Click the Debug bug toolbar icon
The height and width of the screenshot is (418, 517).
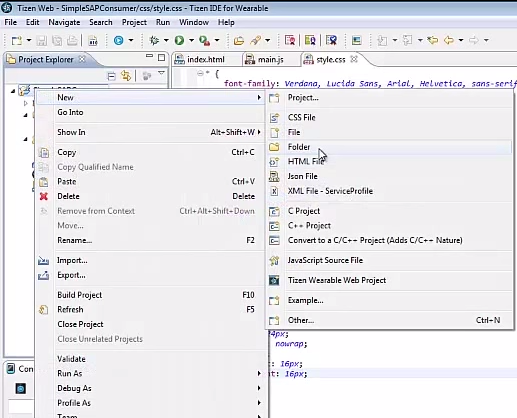(x=154, y=41)
